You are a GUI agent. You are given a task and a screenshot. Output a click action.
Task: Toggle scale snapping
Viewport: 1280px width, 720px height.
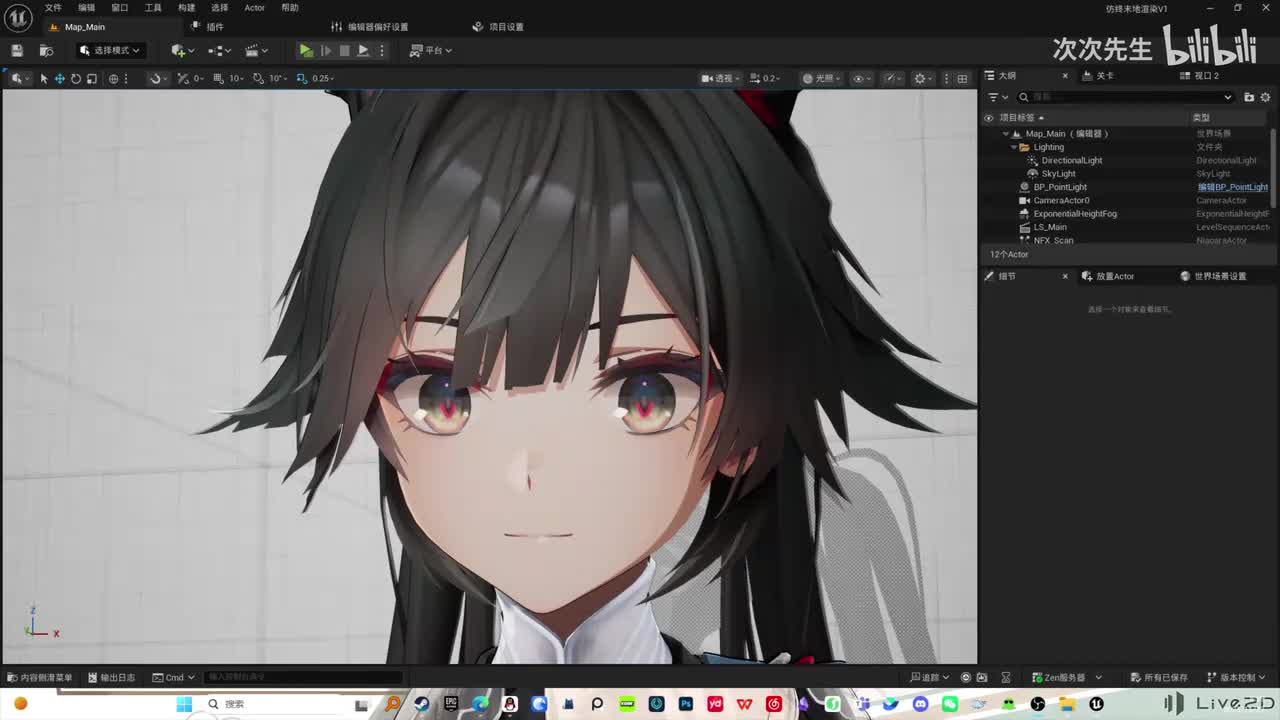click(x=303, y=78)
